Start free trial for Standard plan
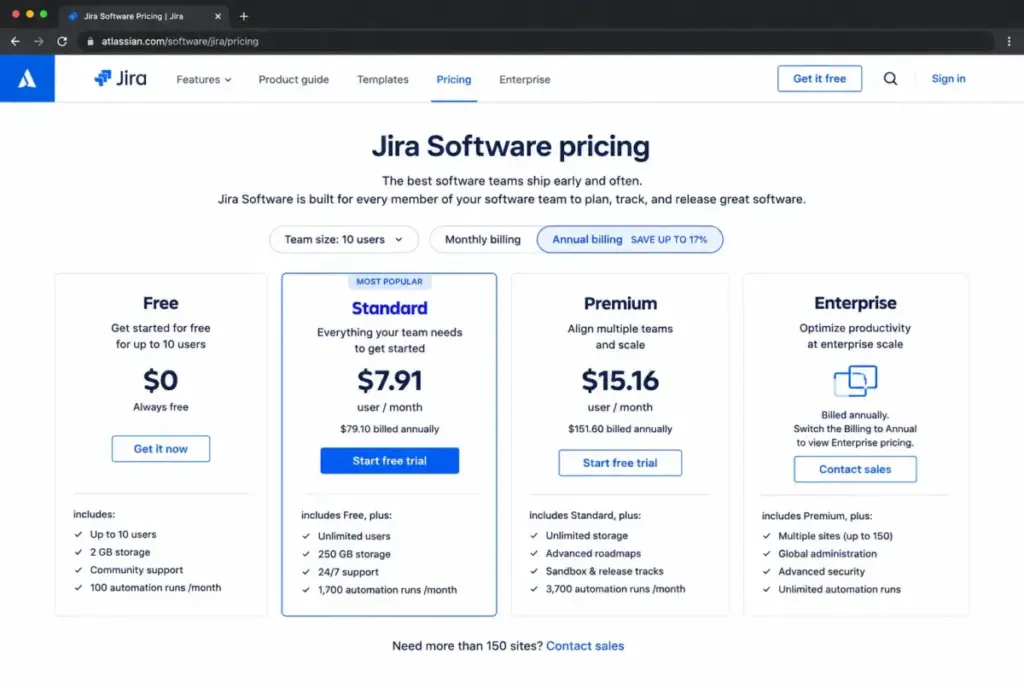The image size is (1024, 683). (x=389, y=460)
